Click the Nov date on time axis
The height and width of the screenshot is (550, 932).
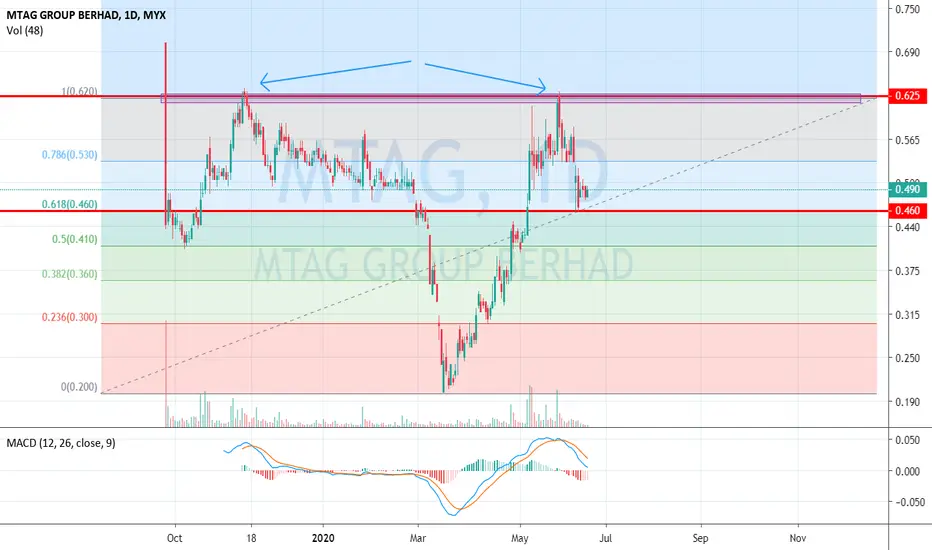pyautogui.click(x=798, y=538)
